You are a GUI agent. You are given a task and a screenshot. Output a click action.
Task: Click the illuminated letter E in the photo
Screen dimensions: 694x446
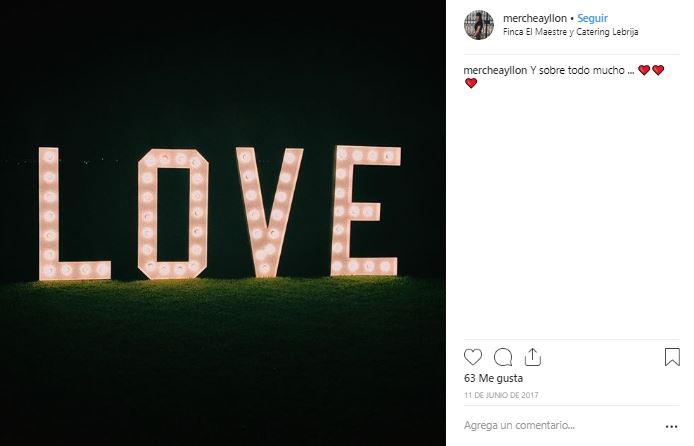364,210
